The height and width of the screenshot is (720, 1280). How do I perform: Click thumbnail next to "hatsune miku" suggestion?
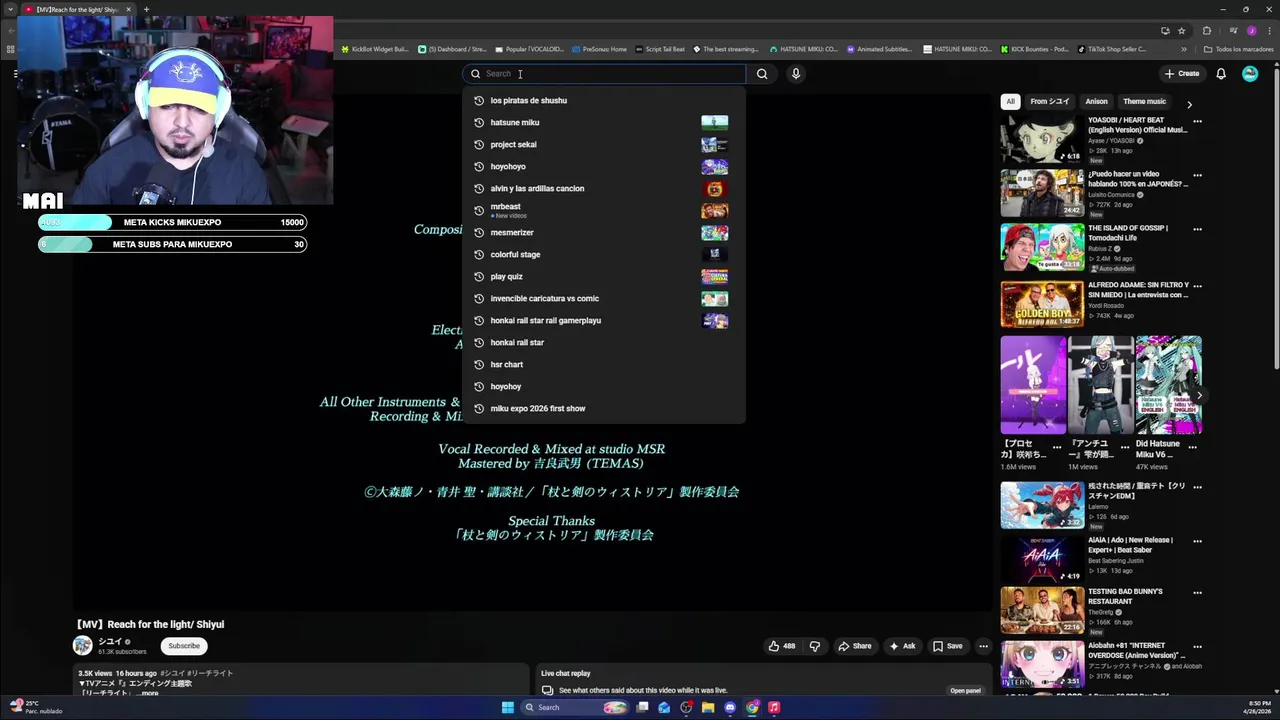click(715, 122)
